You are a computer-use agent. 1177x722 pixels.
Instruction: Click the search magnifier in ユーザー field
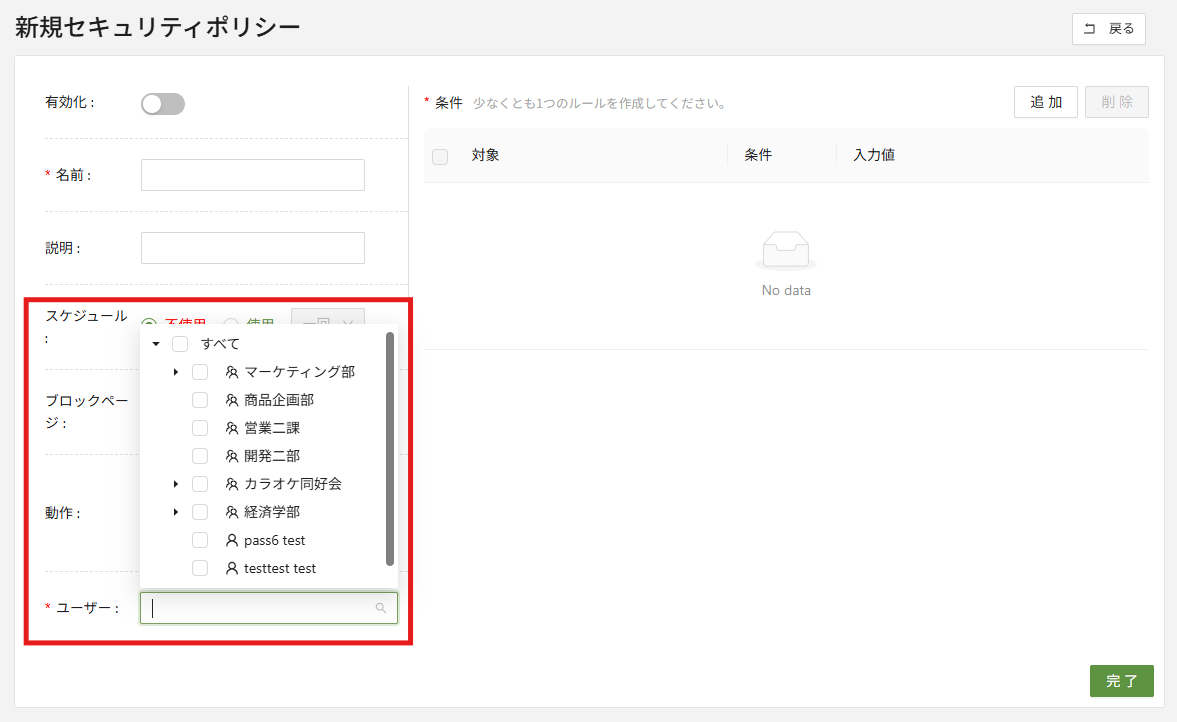381,608
